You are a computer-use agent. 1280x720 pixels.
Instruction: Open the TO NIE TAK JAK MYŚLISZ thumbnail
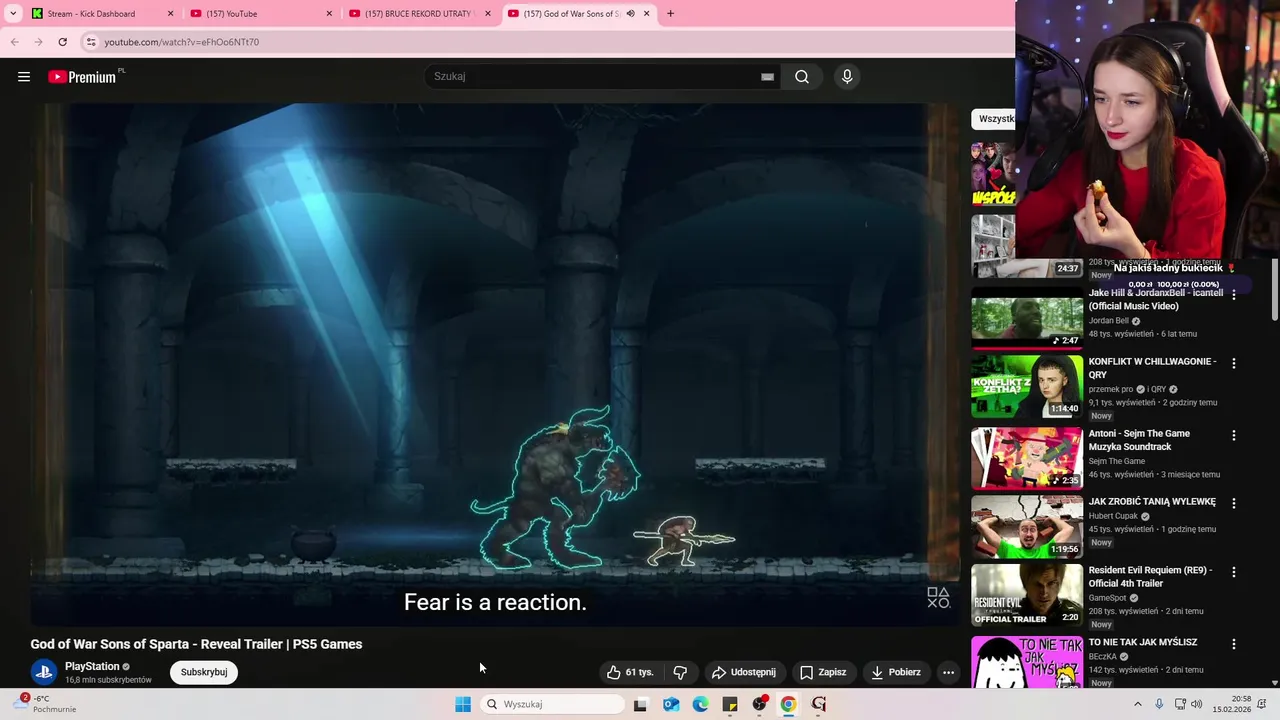tap(1027, 662)
